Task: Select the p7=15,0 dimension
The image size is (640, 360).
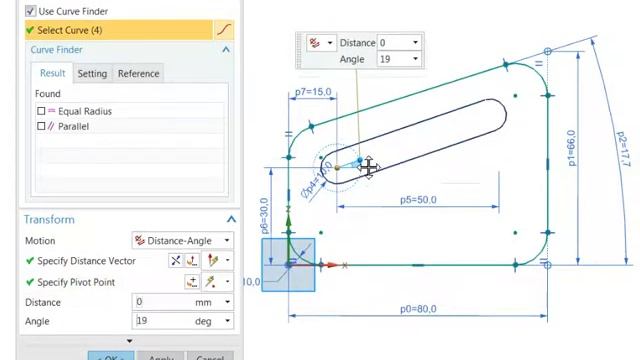Action: (313, 92)
